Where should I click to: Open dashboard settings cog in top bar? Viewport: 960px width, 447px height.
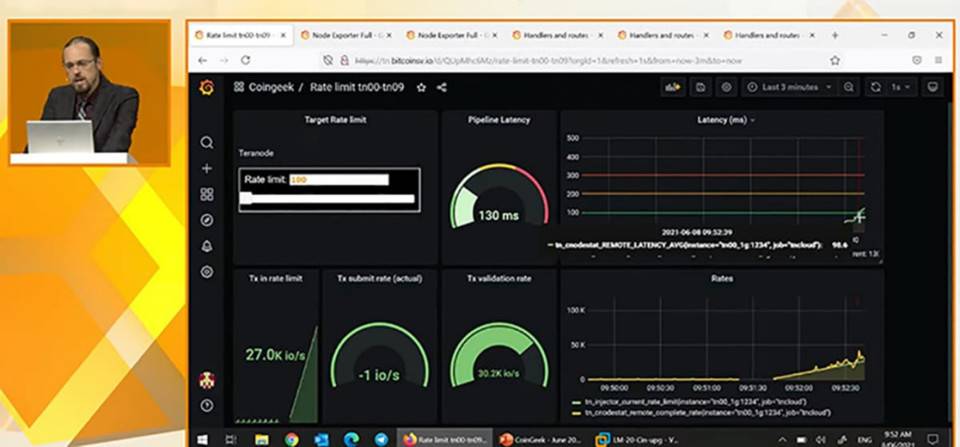[x=726, y=88]
